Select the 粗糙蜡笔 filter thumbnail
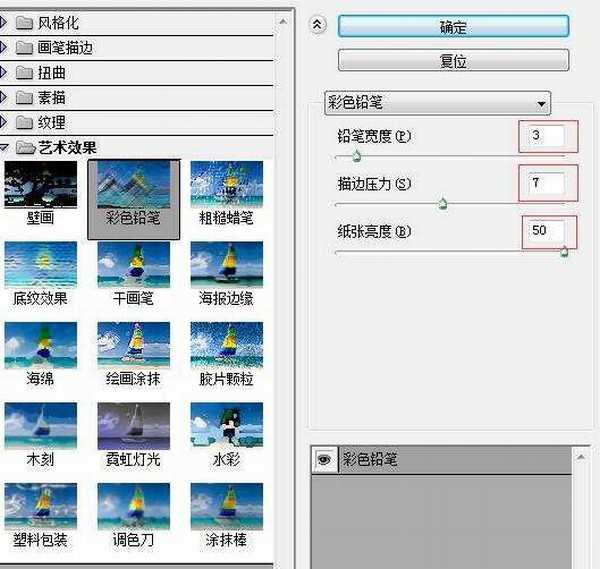Viewport: 600px width, 569px height. [x=227, y=186]
